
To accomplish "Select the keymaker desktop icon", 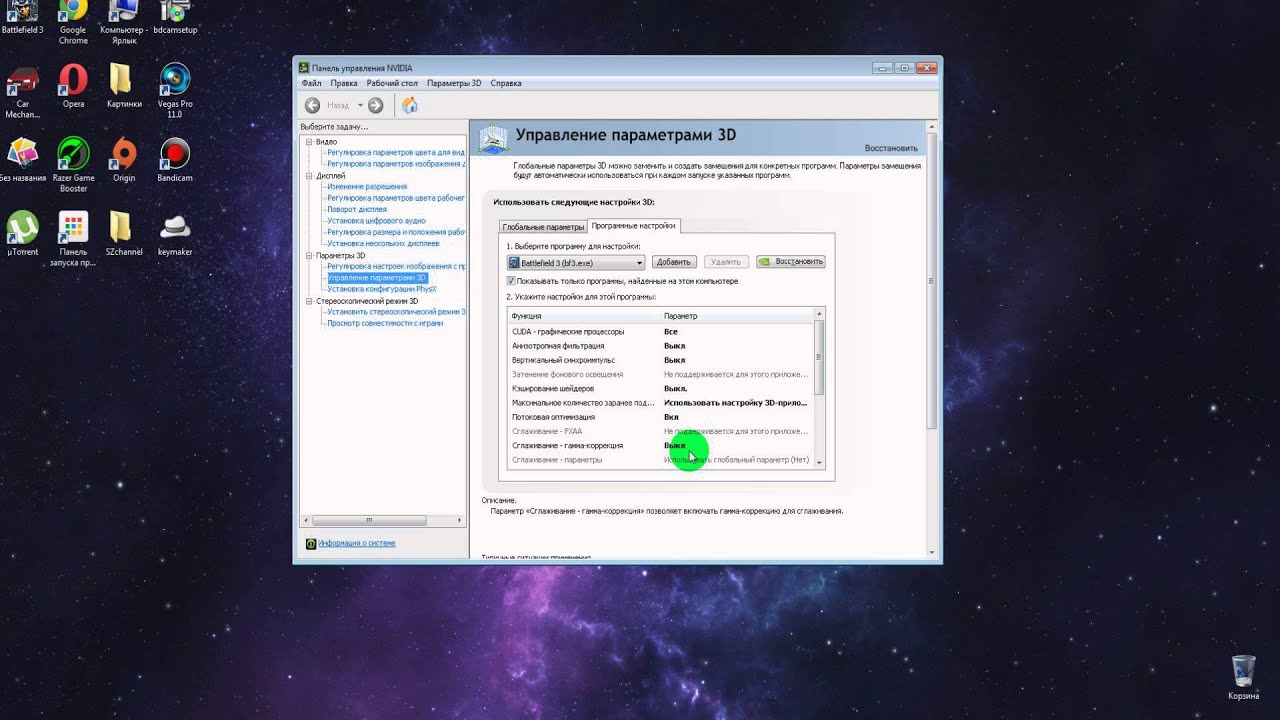I will coord(175,234).
